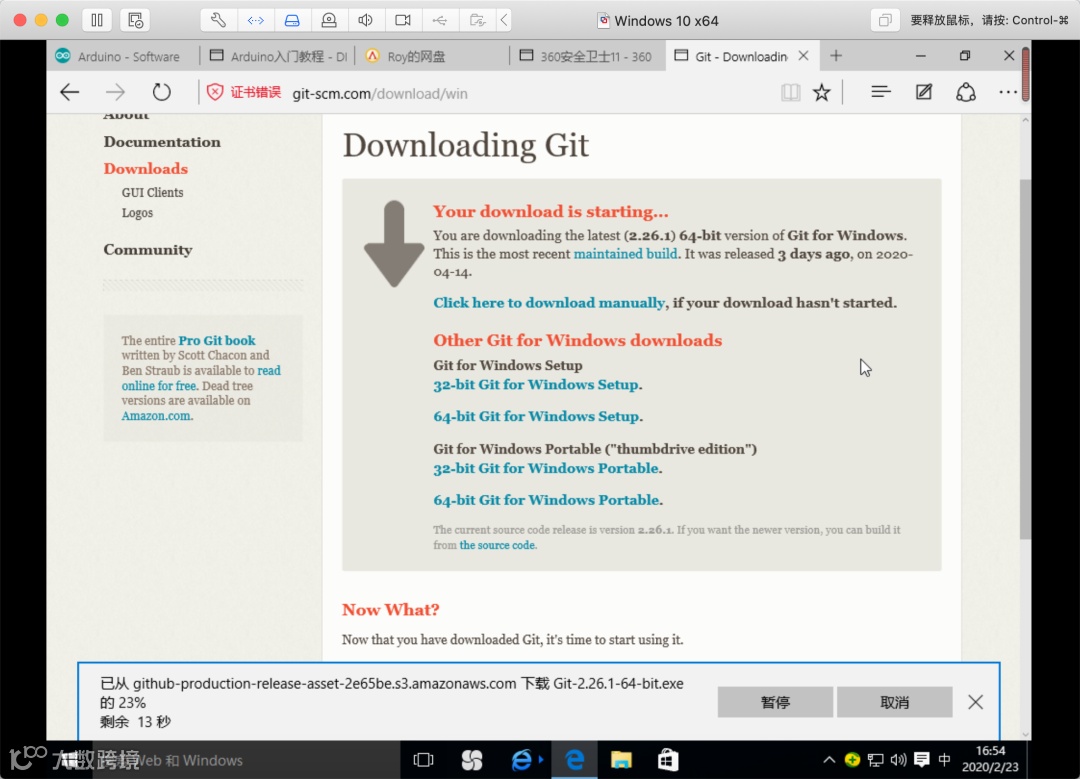Dismiss the download notification bar
This screenshot has height=779, width=1080.
975,702
